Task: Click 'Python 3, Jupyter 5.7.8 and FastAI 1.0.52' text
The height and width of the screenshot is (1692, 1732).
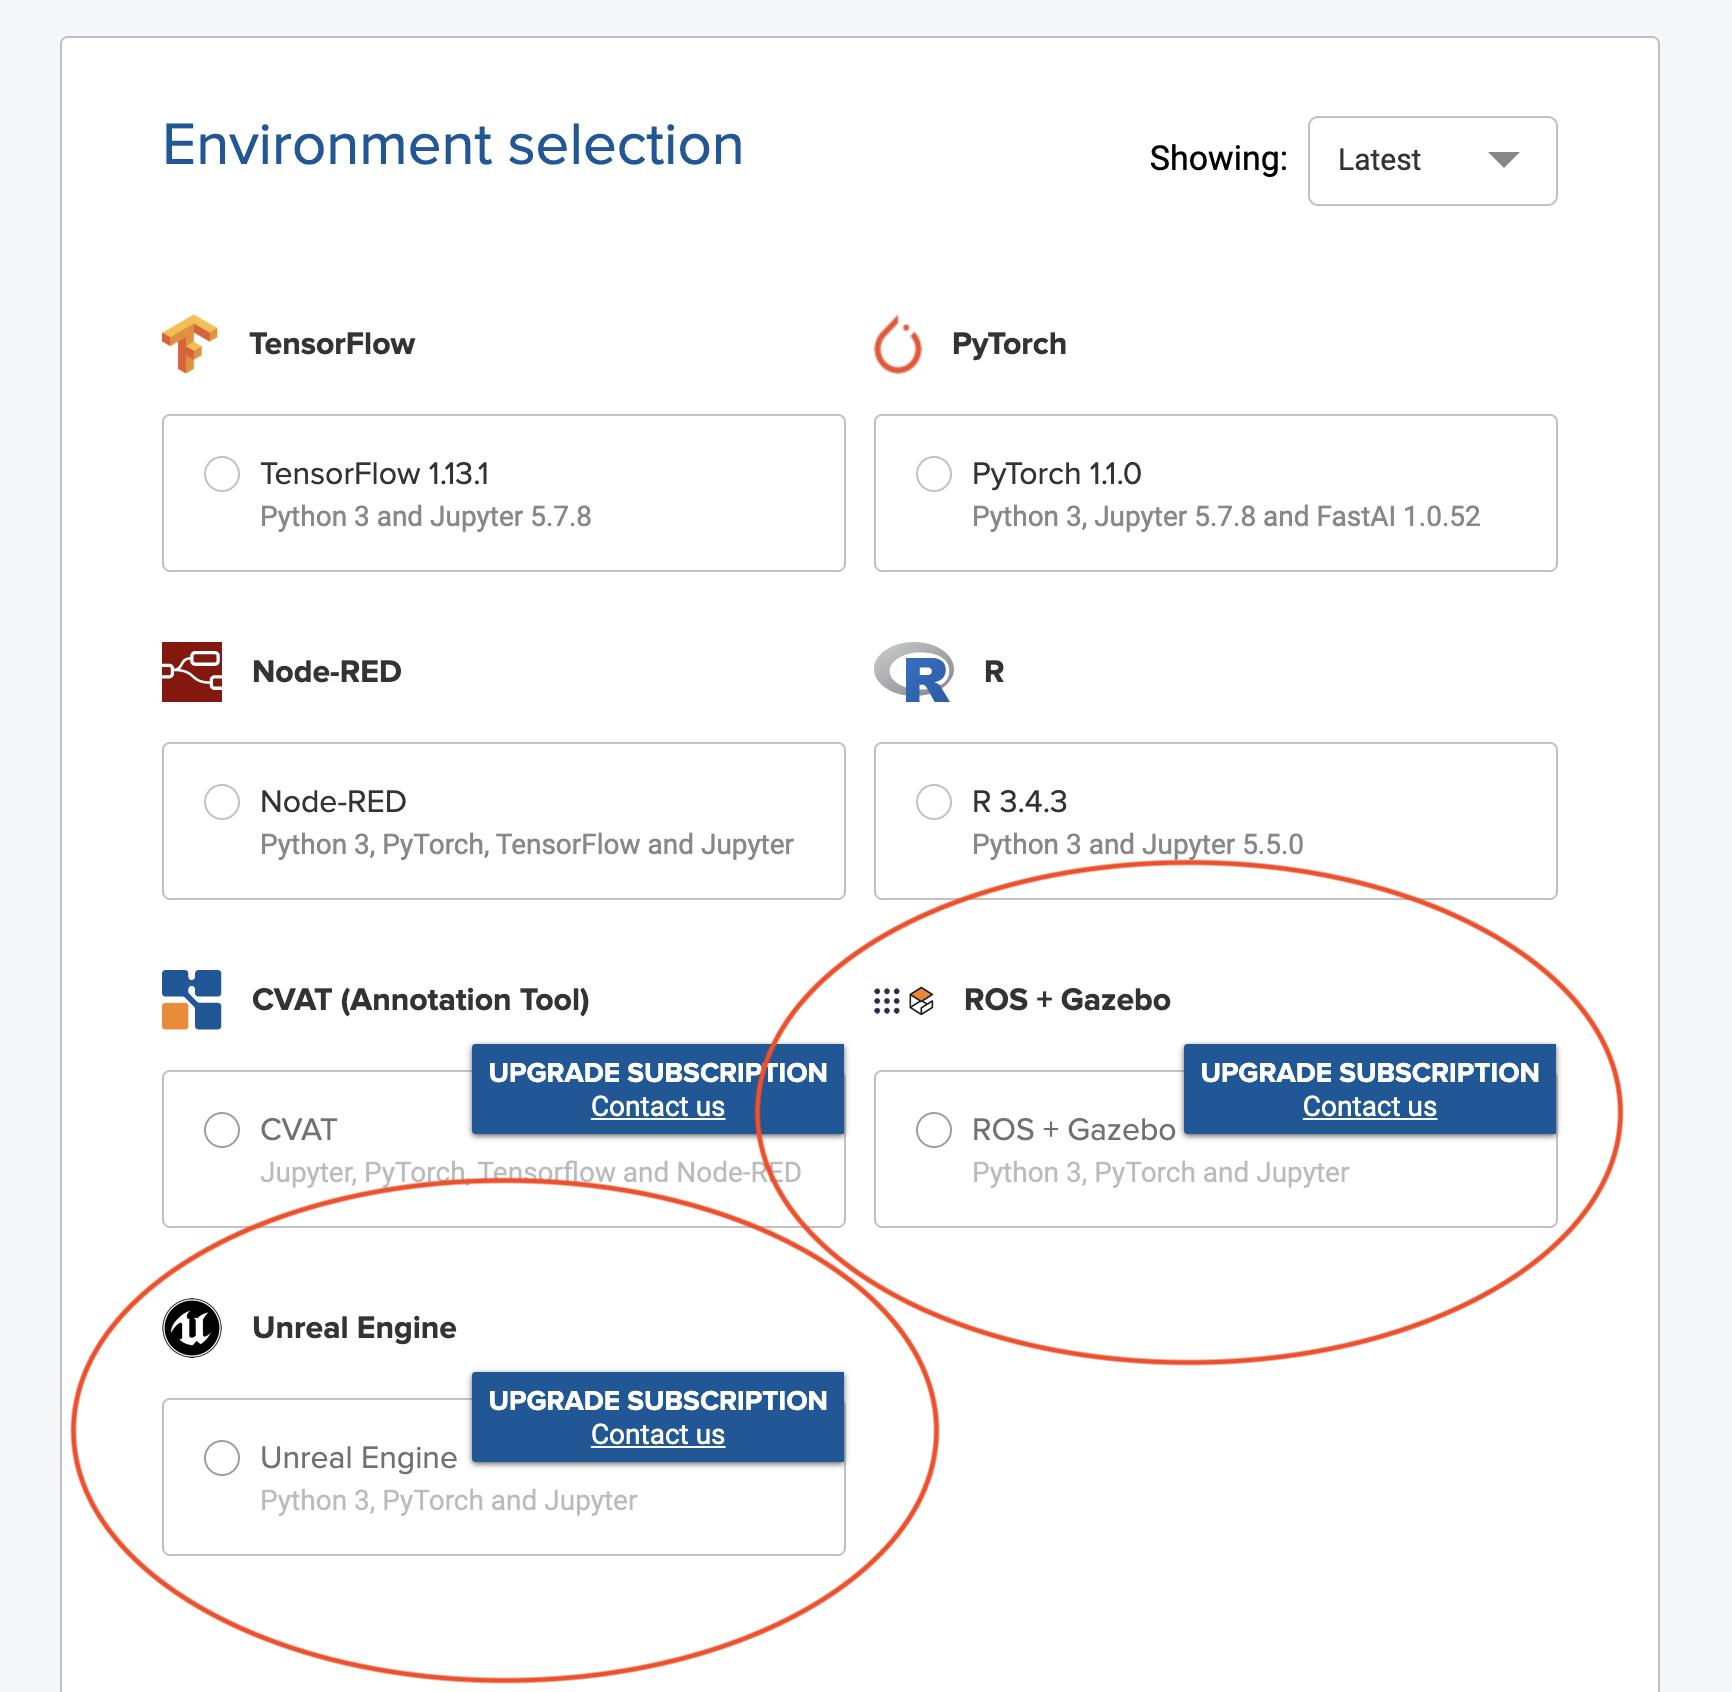Action: point(1226,517)
